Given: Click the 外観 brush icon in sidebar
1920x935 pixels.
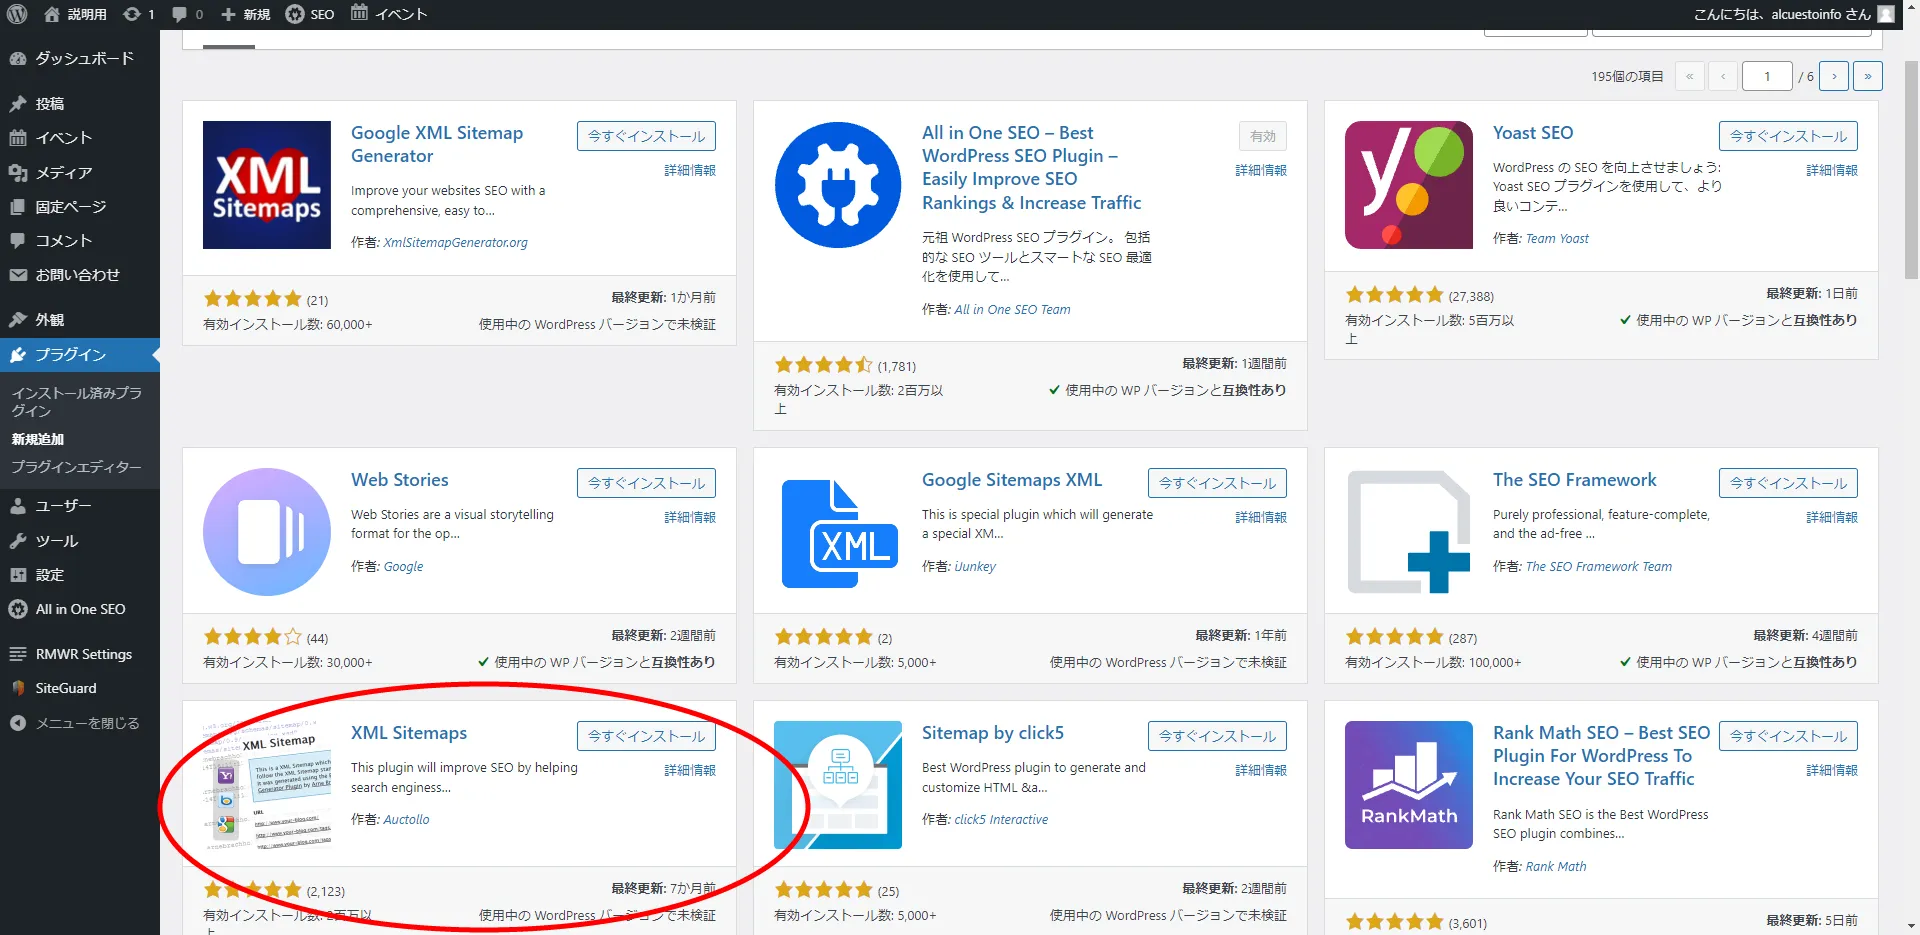Looking at the screenshot, I should (18, 319).
